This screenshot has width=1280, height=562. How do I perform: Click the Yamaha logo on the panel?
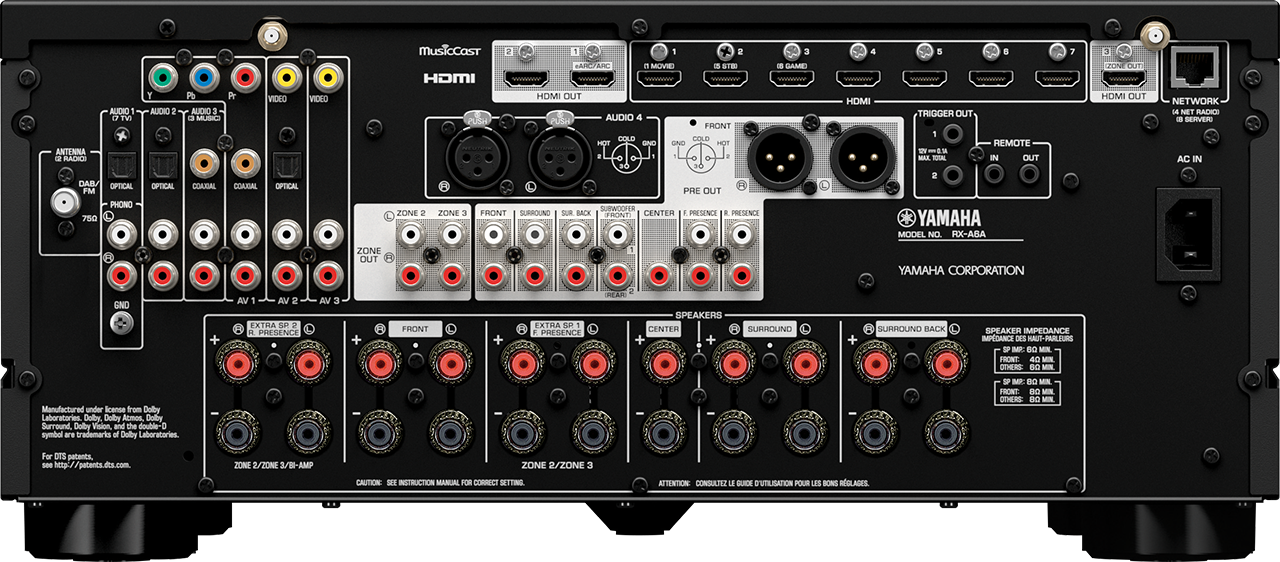941,220
